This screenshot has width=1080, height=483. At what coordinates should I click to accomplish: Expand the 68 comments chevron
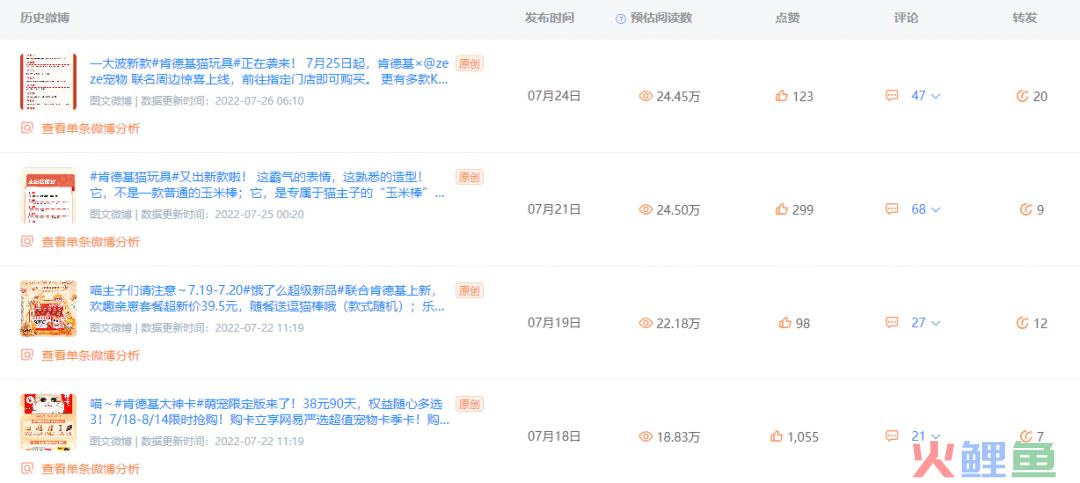click(935, 209)
